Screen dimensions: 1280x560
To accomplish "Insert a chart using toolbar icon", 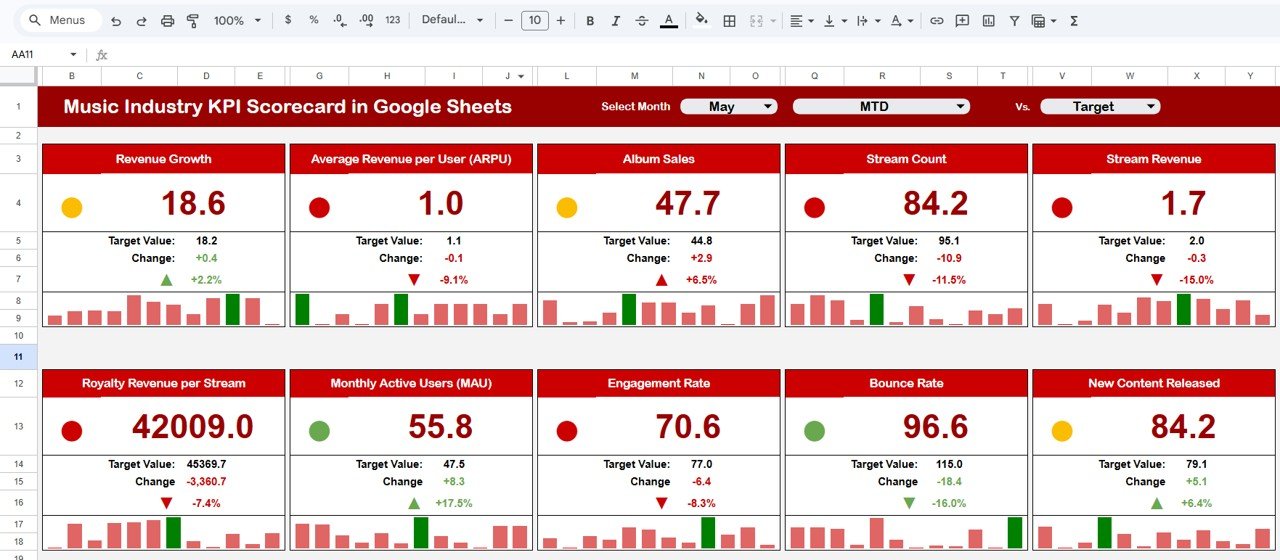I will (x=988, y=21).
